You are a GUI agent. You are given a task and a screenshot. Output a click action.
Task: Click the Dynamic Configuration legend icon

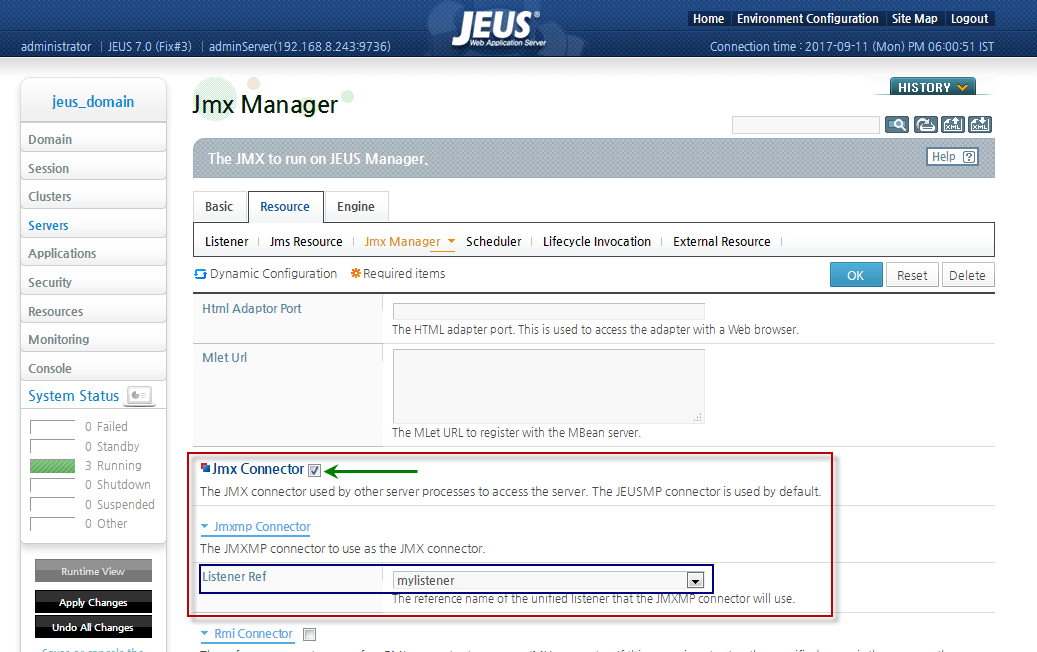200,274
